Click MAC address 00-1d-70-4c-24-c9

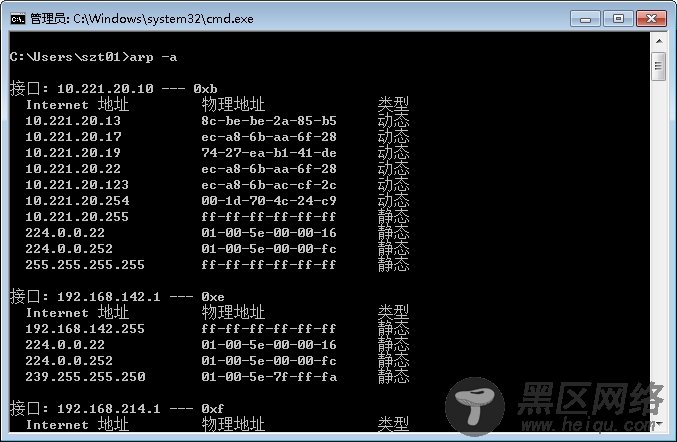pyautogui.click(x=269, y=200)
